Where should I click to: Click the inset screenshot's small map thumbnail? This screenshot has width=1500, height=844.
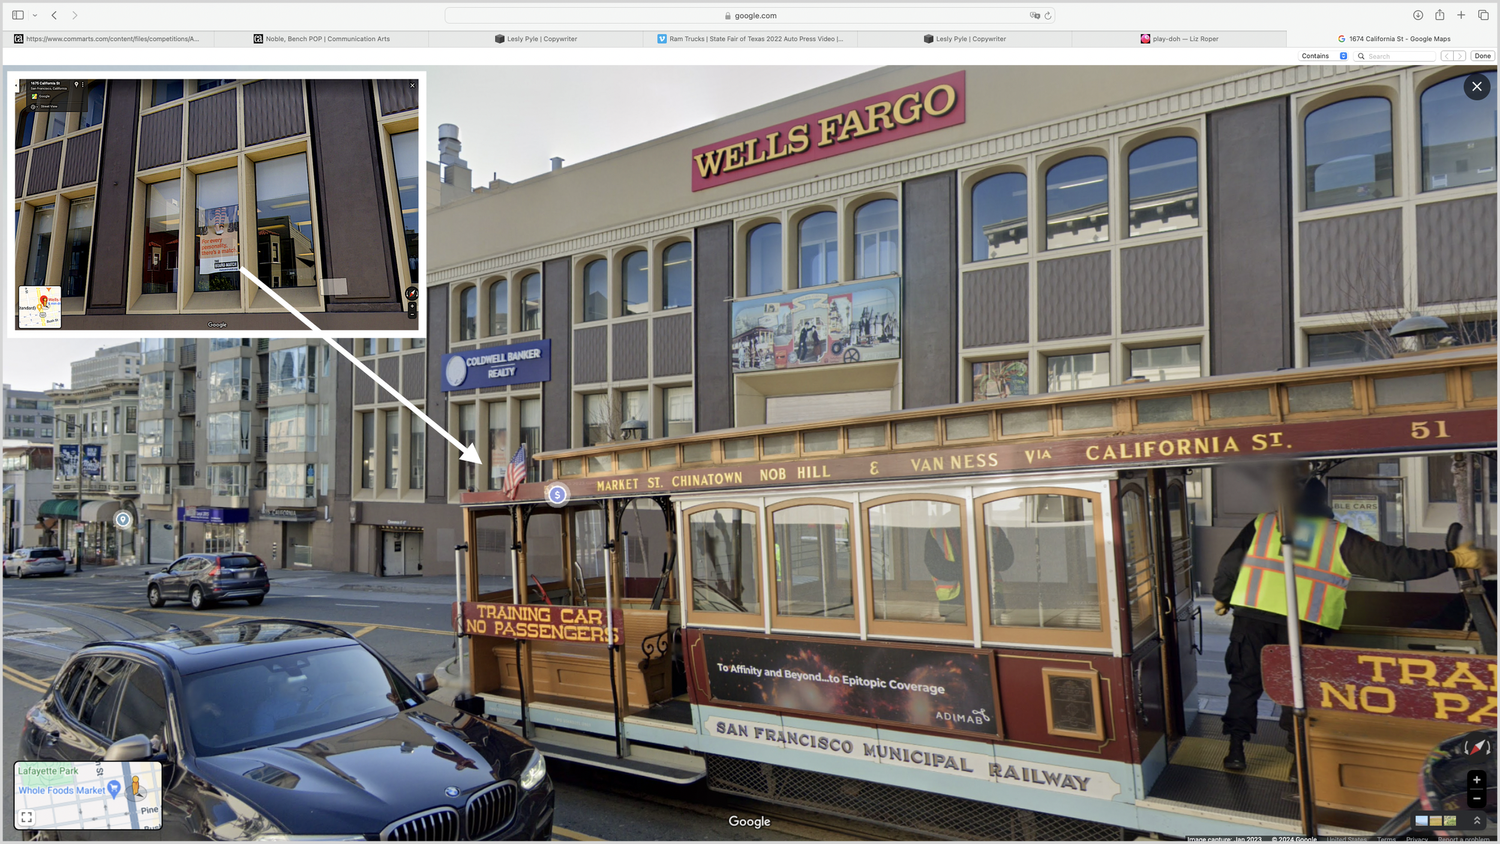point(40,307)
